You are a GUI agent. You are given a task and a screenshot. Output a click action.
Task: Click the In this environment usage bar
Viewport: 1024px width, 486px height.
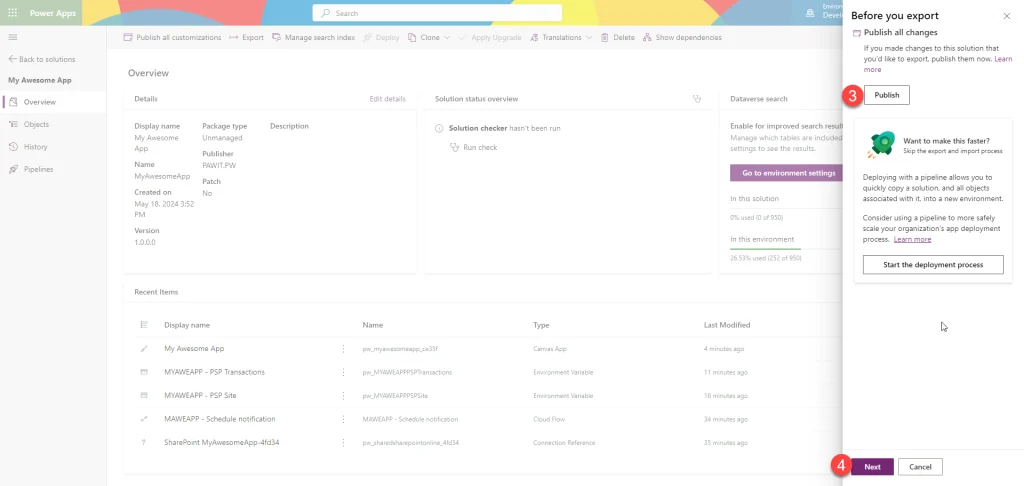click(x=786, y=249)
